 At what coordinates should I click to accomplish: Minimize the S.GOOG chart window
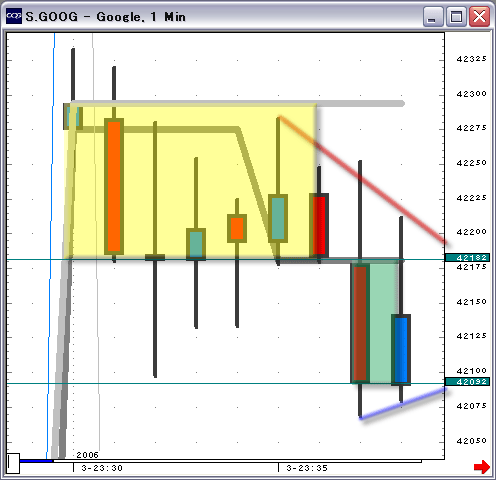[x=433, y=16]
